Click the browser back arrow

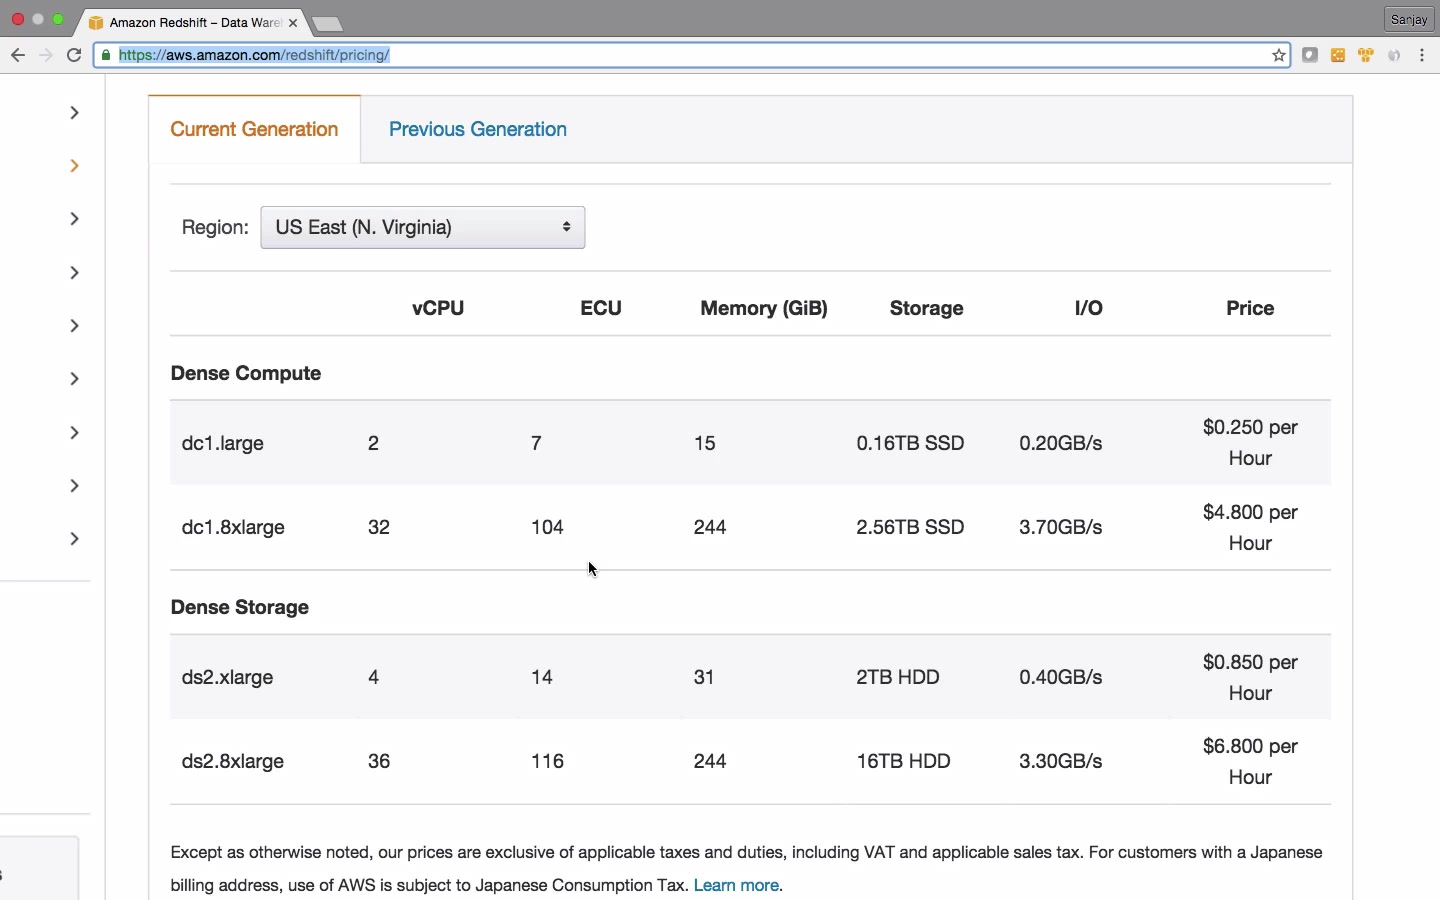coord(18,56)
